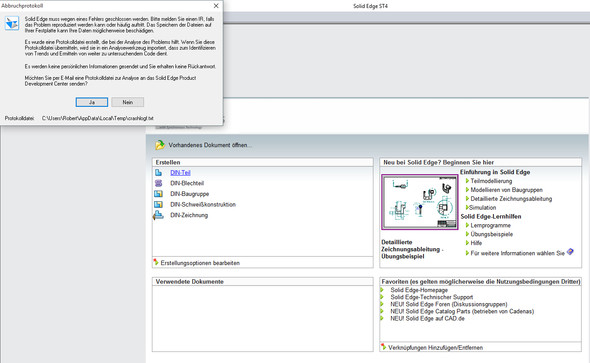Click the arrow icon beside Hilfe

(x=467, y=243)
